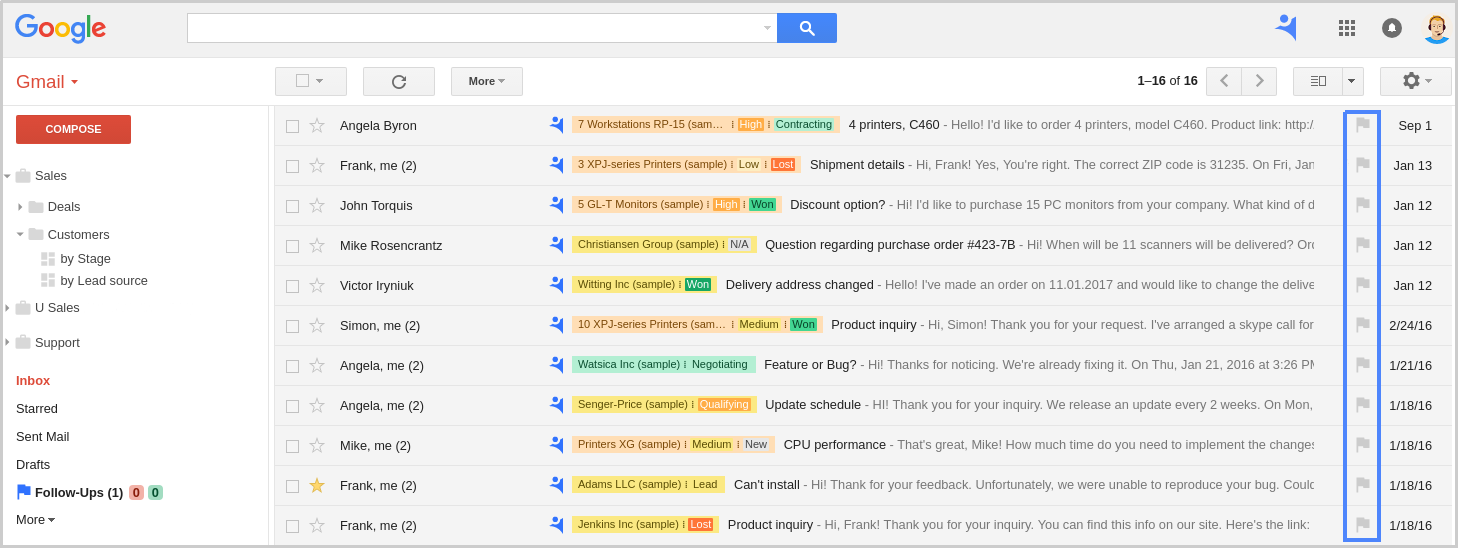Flag the Delivery address changed email
This screenshot has width=1458, height=548.
point(1362,285)
